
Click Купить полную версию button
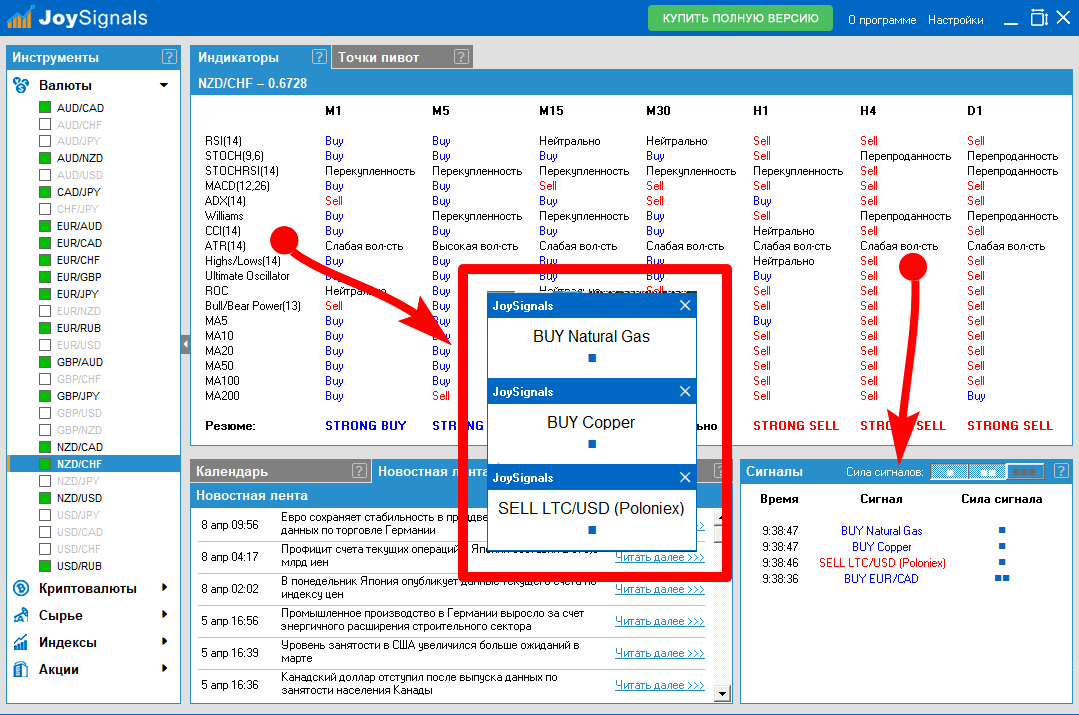click(x=740, y=18)
